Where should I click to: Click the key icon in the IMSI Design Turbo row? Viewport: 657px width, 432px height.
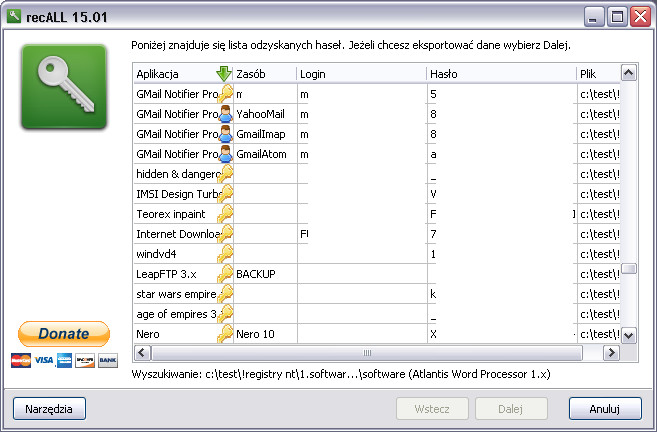(225, 194)
